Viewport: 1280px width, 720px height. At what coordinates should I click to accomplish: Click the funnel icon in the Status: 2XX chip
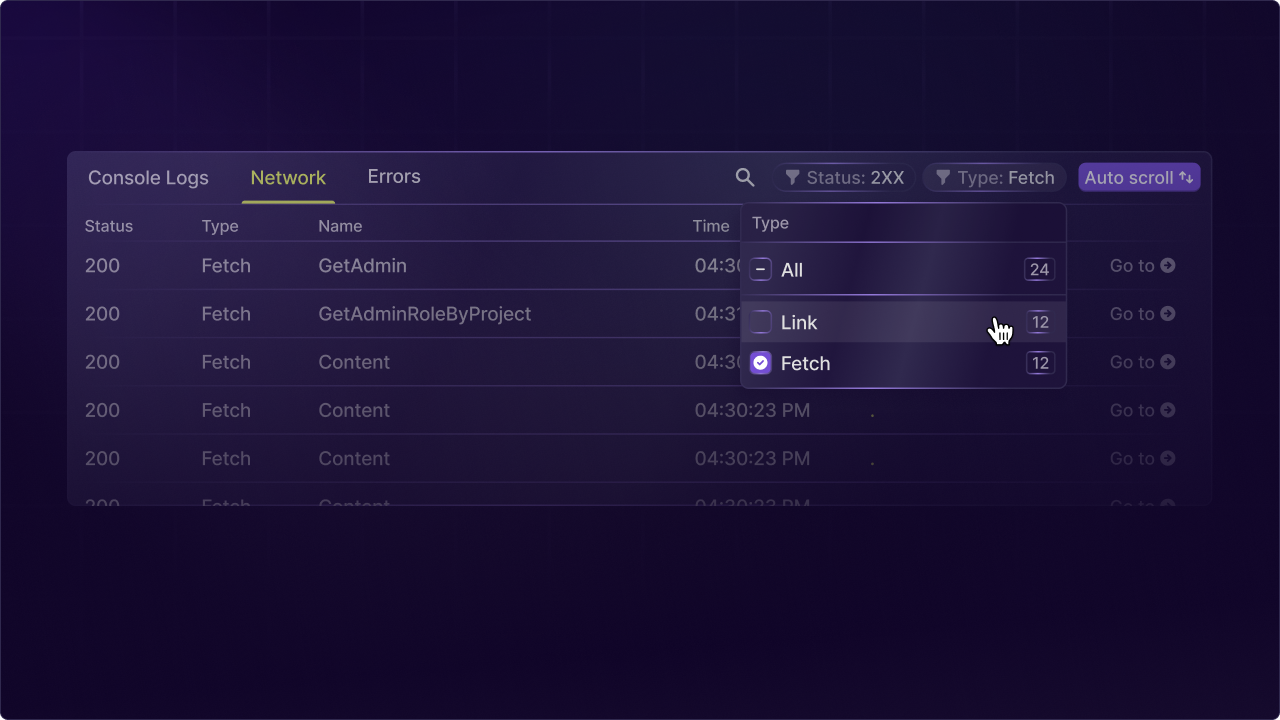click(795, 177)
